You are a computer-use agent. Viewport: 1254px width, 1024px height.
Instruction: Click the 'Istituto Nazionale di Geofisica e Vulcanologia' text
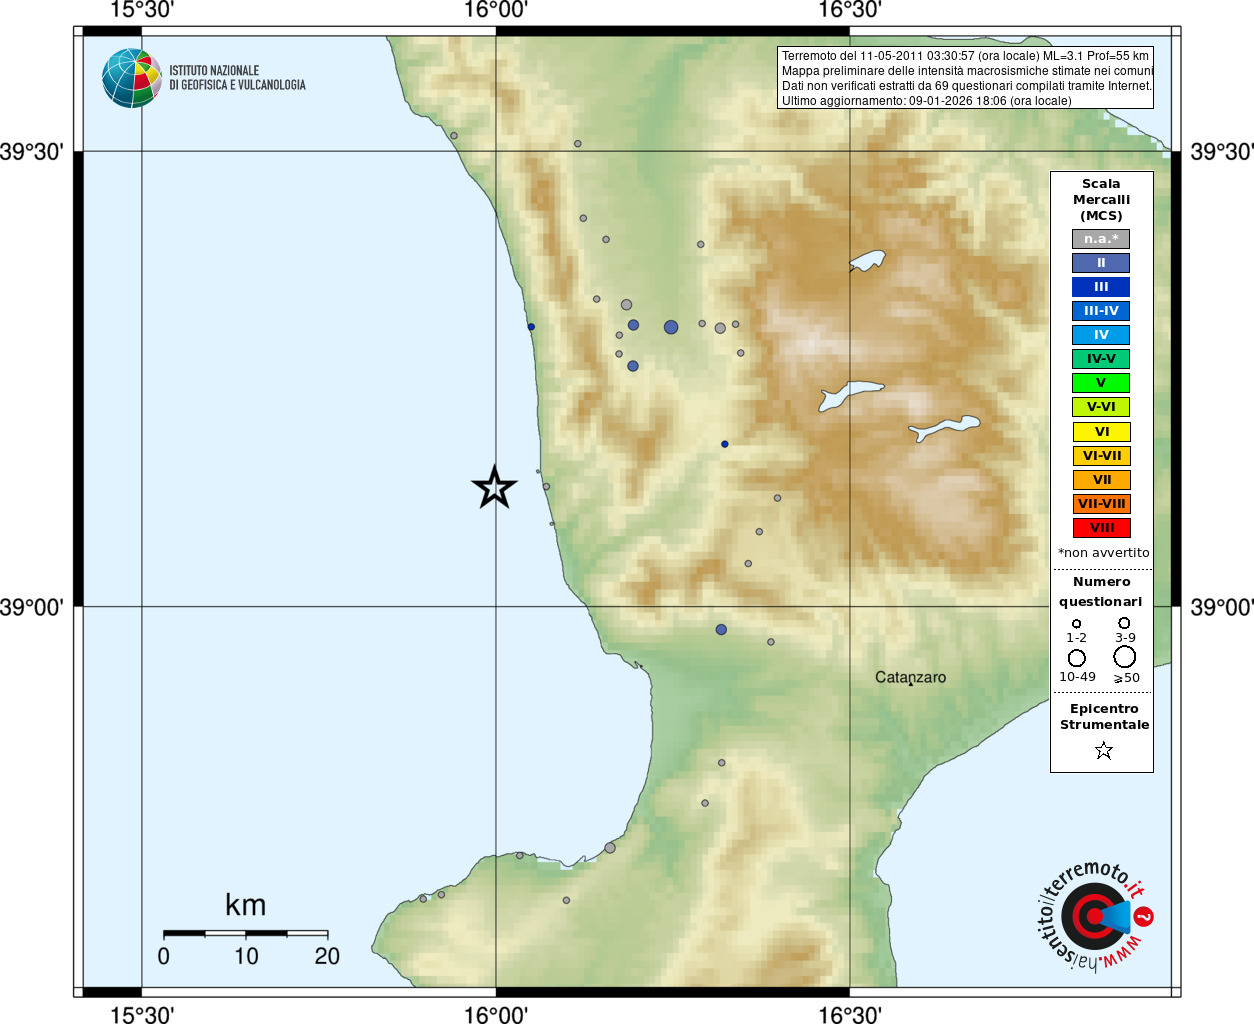point(237,78)
